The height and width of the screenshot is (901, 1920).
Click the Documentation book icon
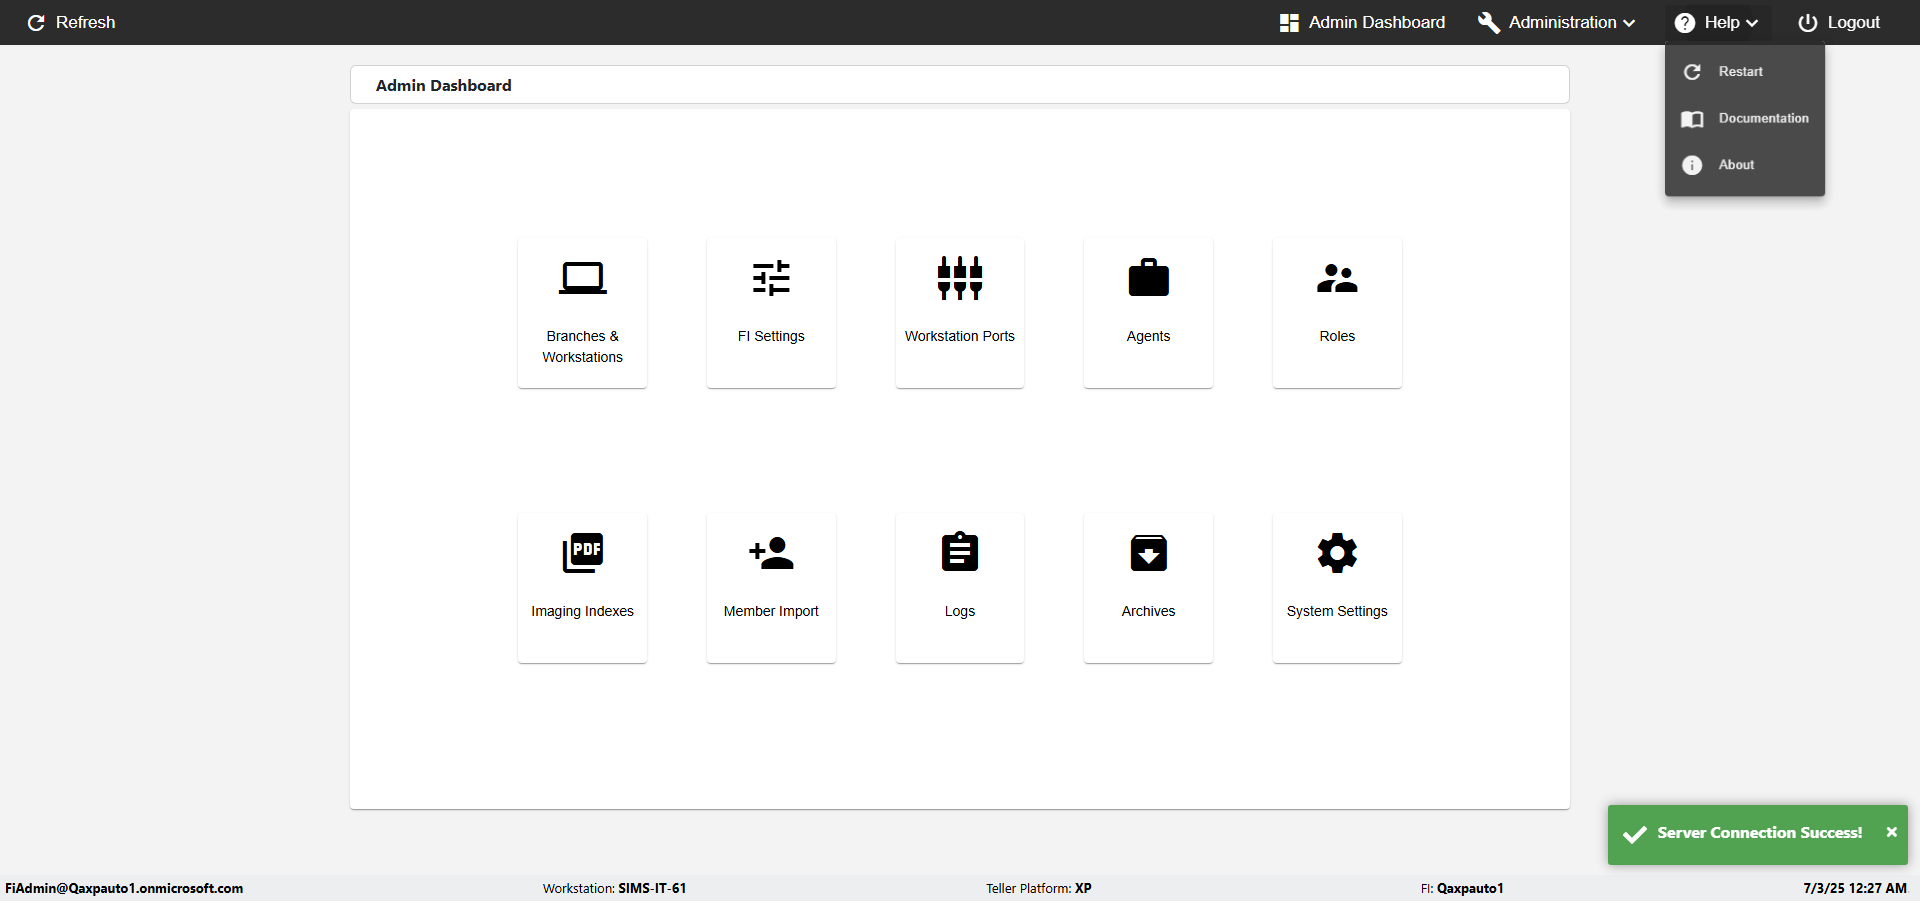1692,119
